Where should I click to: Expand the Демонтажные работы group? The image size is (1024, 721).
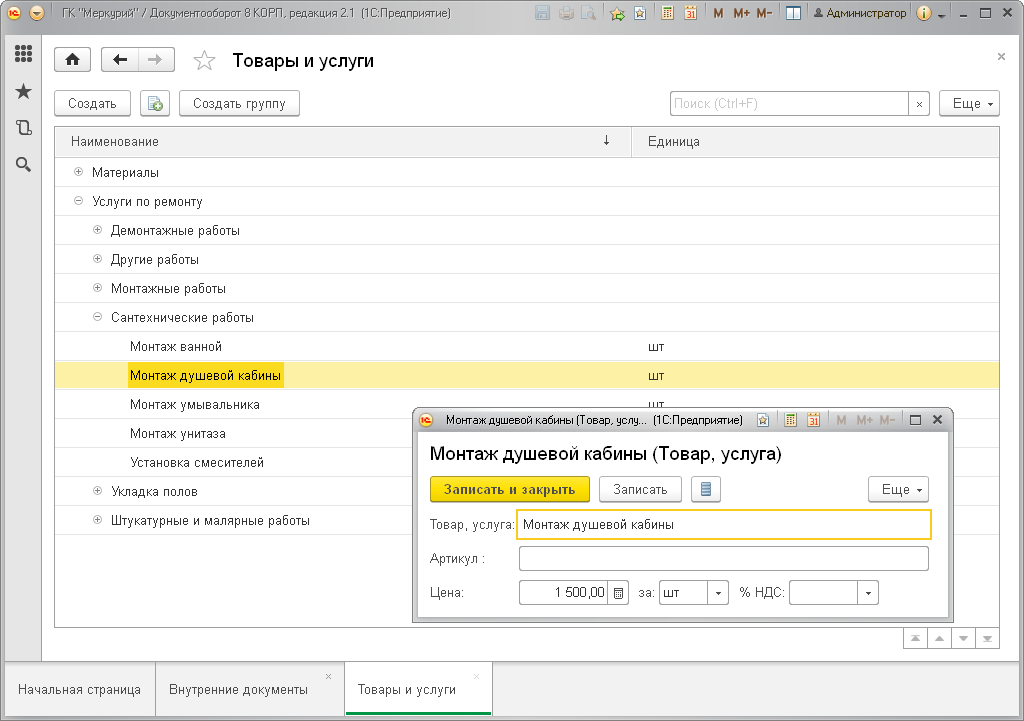pos(97,230)
